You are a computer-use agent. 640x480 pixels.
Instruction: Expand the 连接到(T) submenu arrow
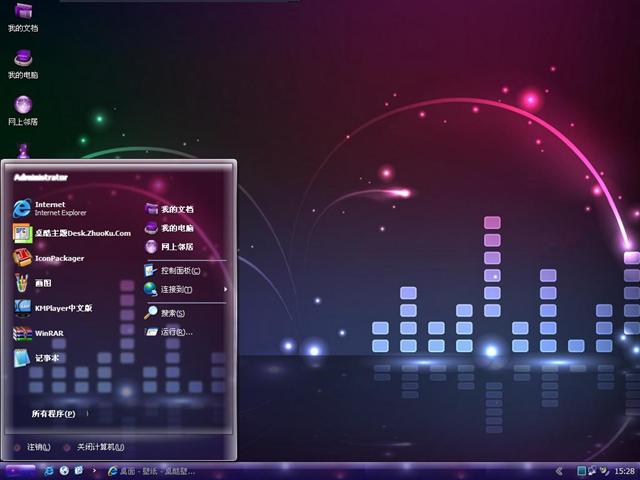pos(226,289)
